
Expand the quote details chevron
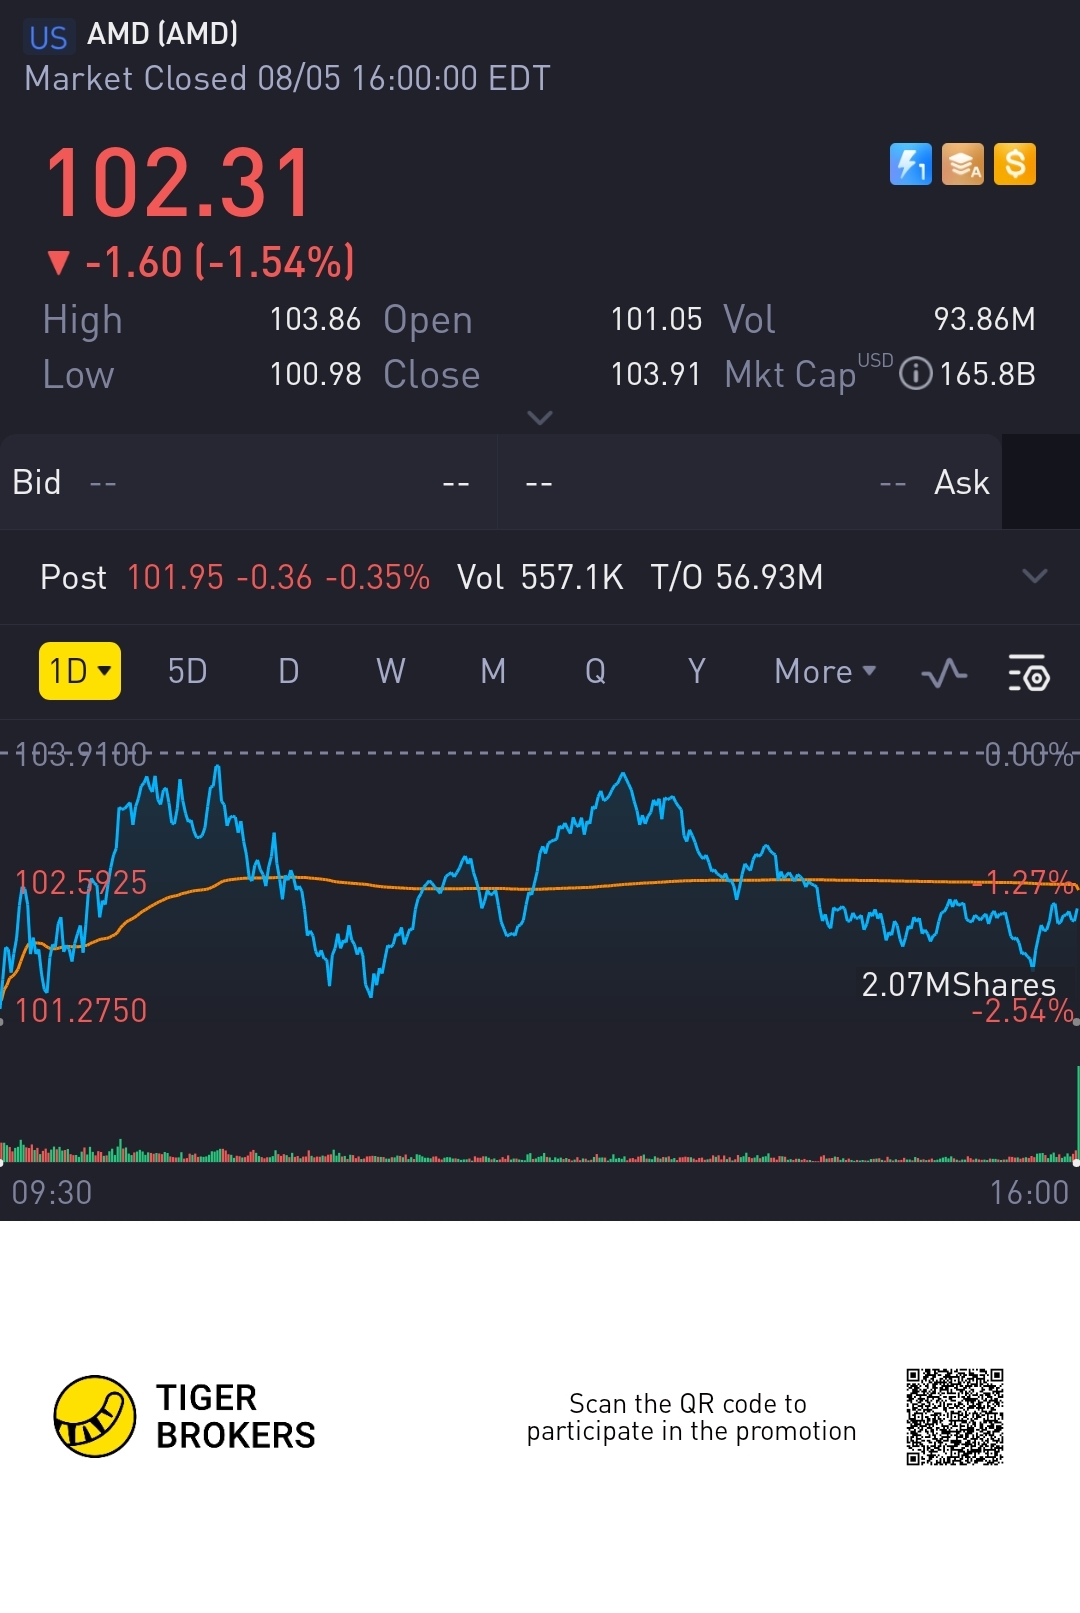(x=540, y=417)
